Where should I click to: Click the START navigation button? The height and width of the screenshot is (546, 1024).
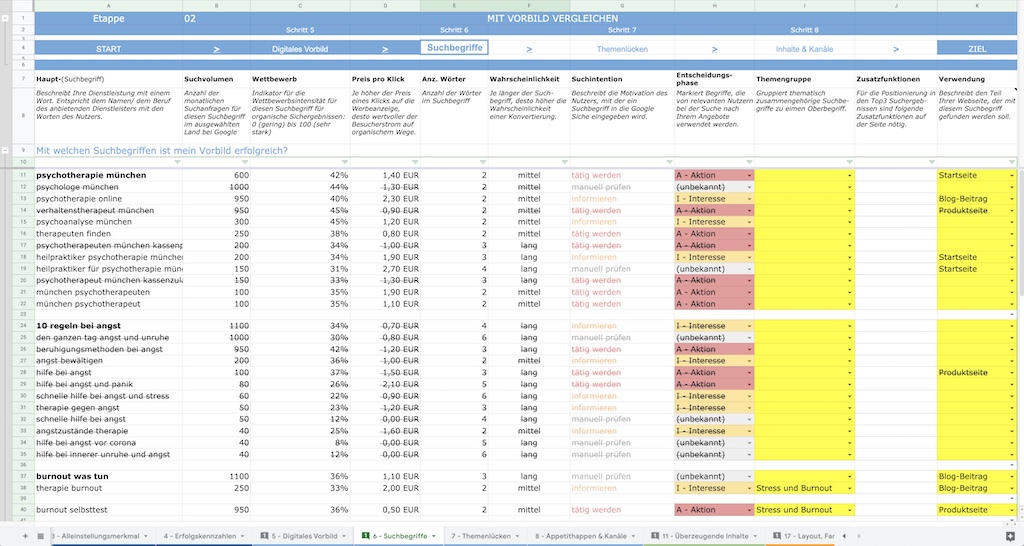pyautogui.click(x=108, y=49)
